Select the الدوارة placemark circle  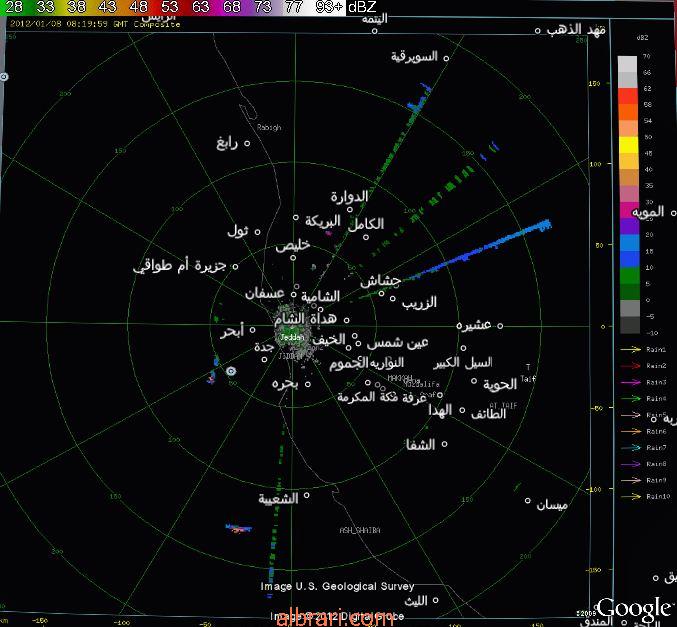[x=350, y=209]
